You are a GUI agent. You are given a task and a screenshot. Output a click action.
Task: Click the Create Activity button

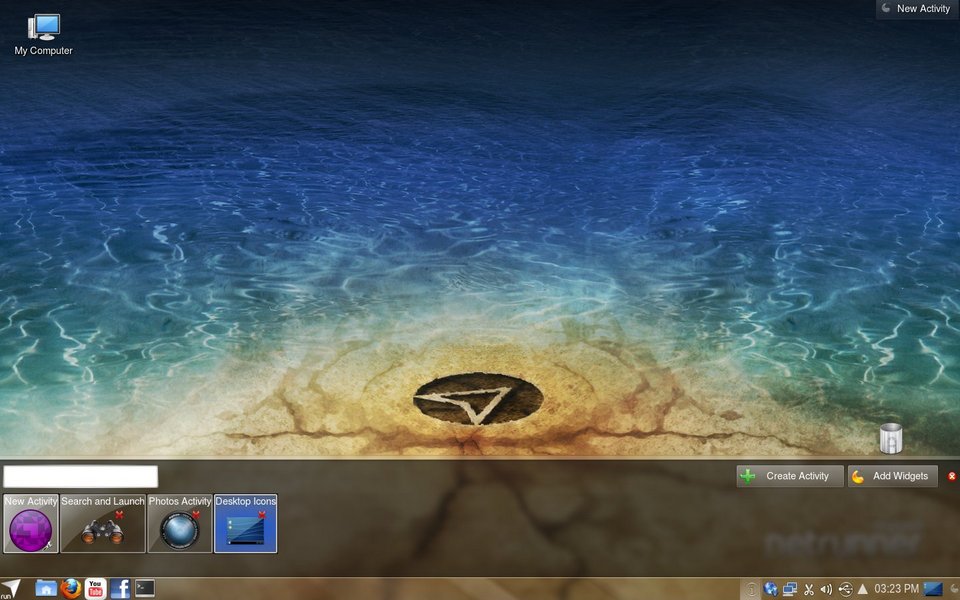tap(789, 476)
